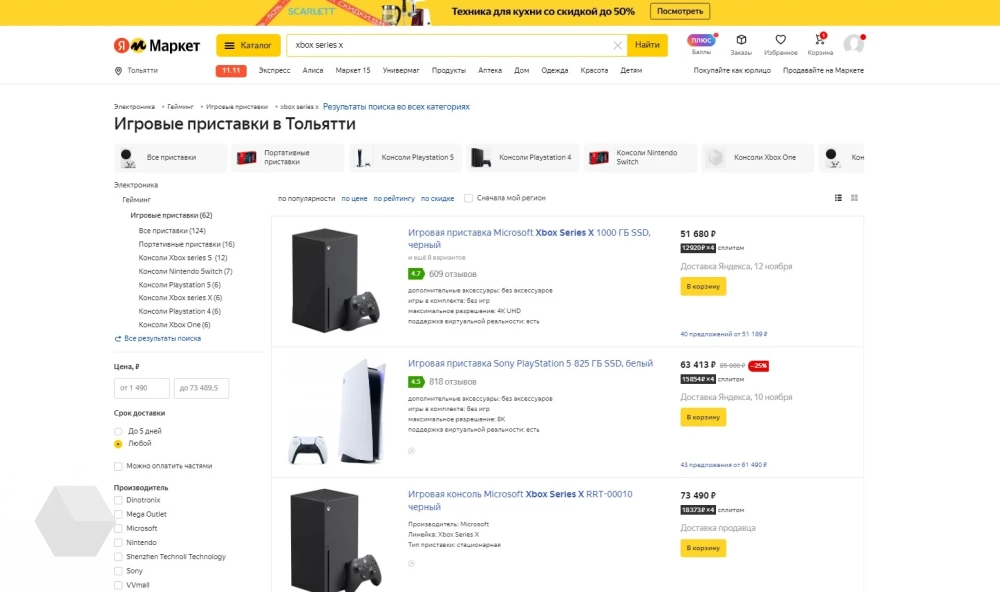Image resolution: width=1000 pixels, height=592 pixels.
Task: Switch to grid view layout
Action: pos(854,198)
